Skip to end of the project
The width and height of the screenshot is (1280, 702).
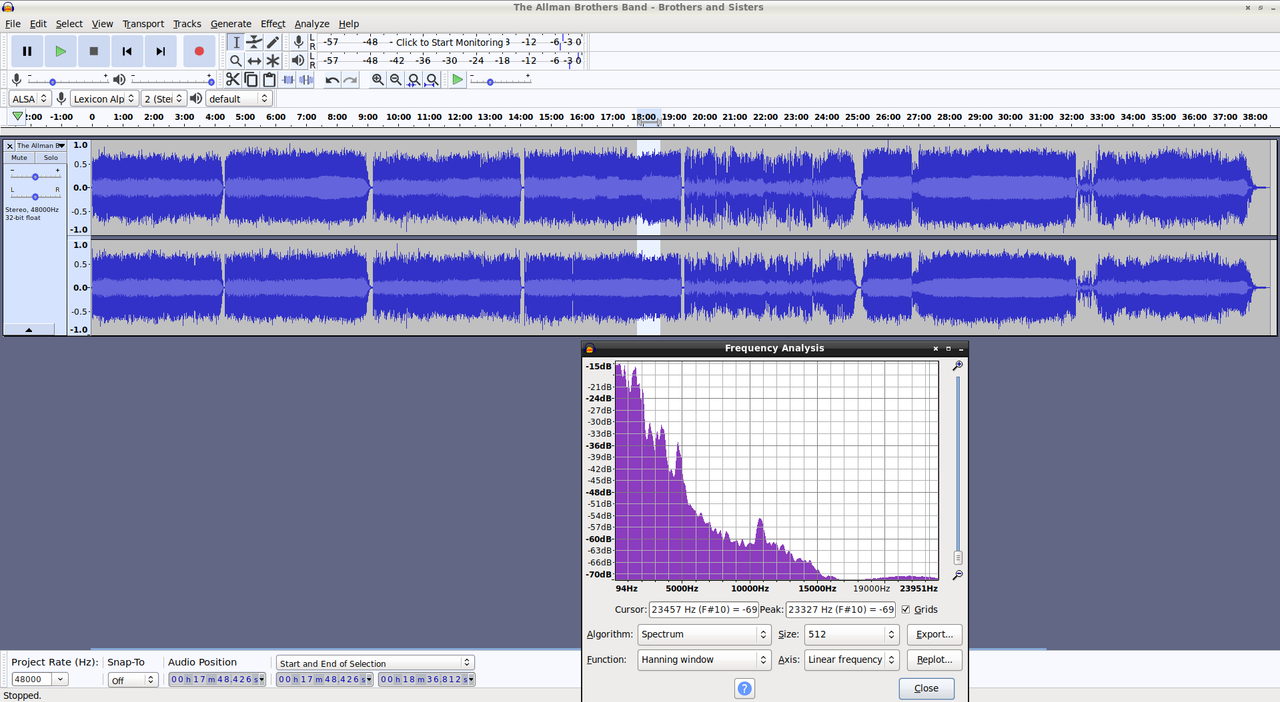pos(160,51)
